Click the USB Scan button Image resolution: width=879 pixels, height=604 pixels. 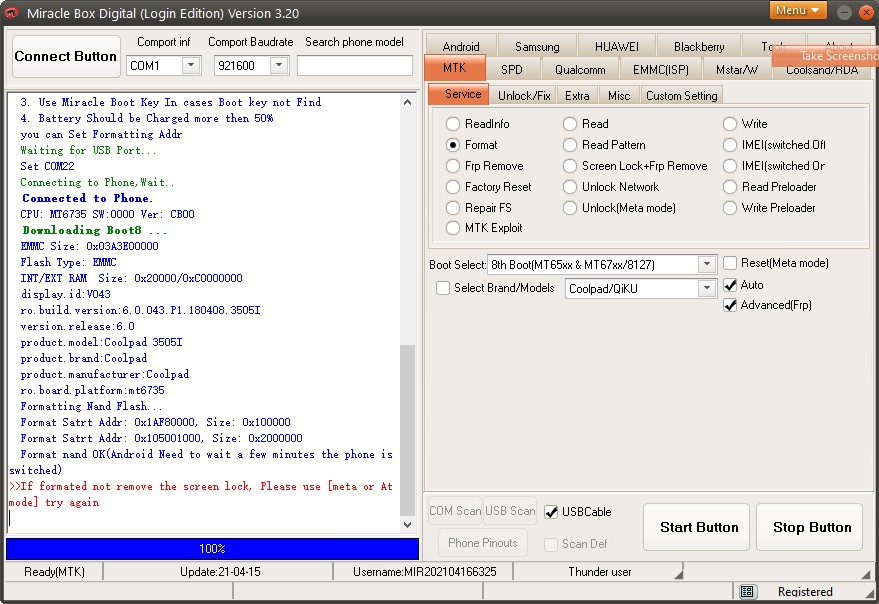[x=510, y=510]
